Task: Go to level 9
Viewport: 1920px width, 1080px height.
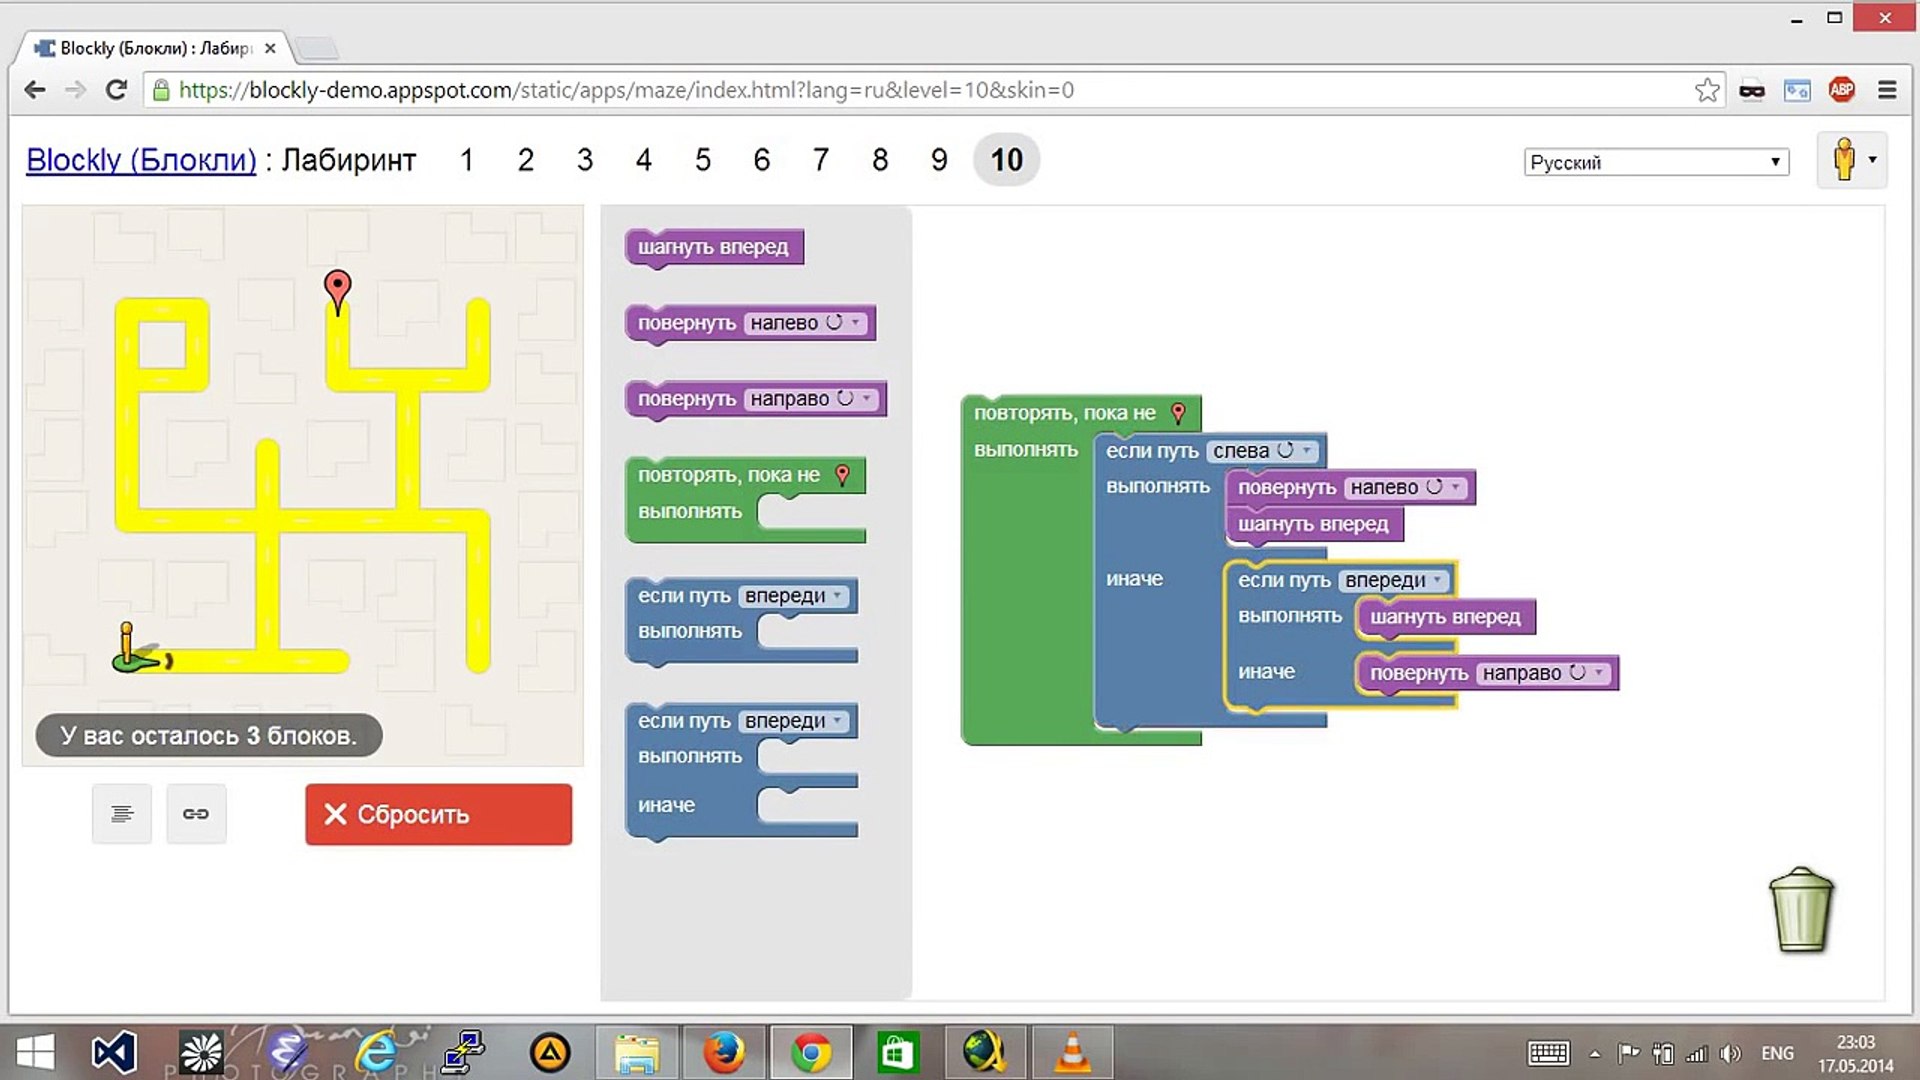Action: point(939,160)
